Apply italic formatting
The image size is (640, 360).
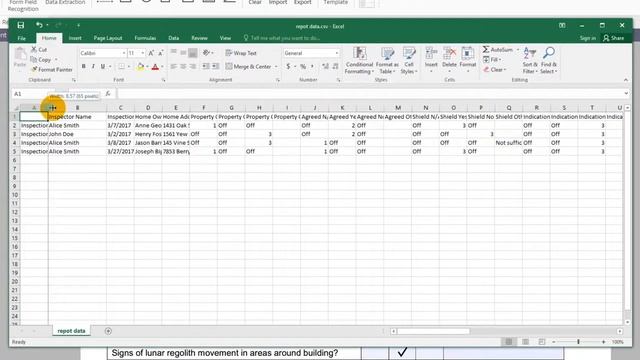(x=93, y=67)
